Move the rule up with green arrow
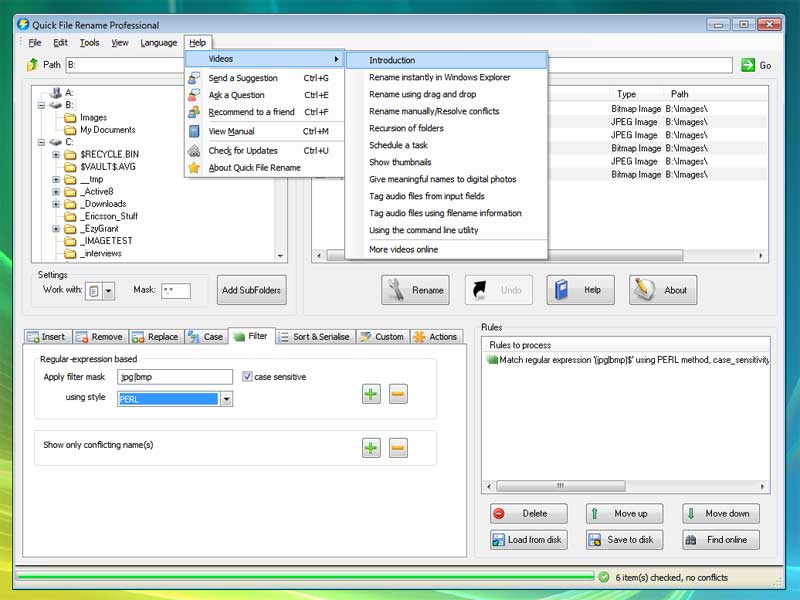800x600 pixels. point(624,513)
